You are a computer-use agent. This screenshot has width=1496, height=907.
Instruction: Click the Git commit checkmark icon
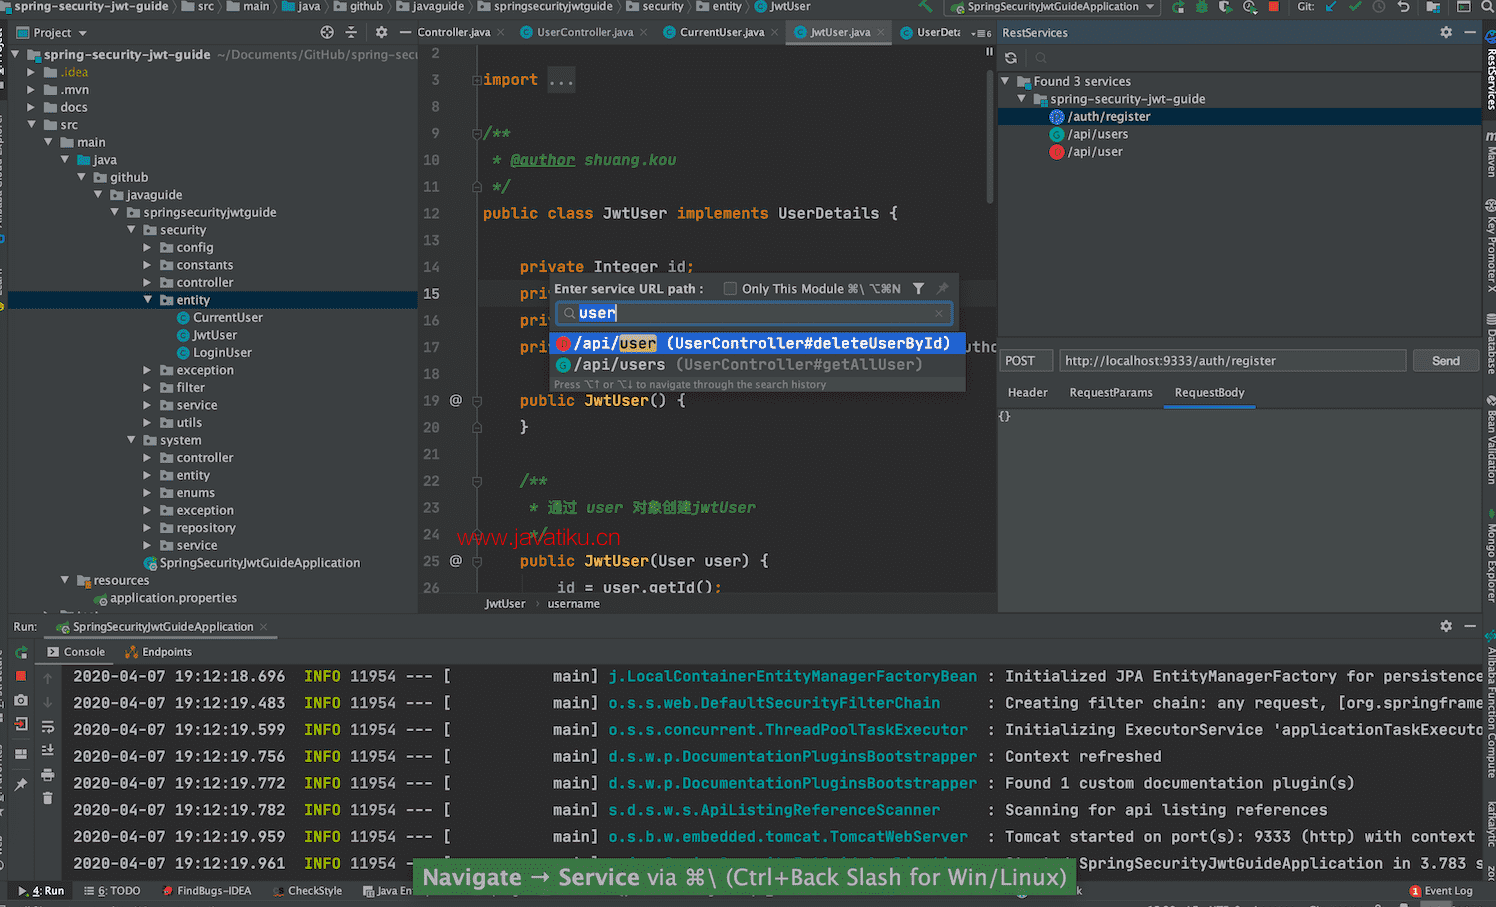coord(1355,7)
